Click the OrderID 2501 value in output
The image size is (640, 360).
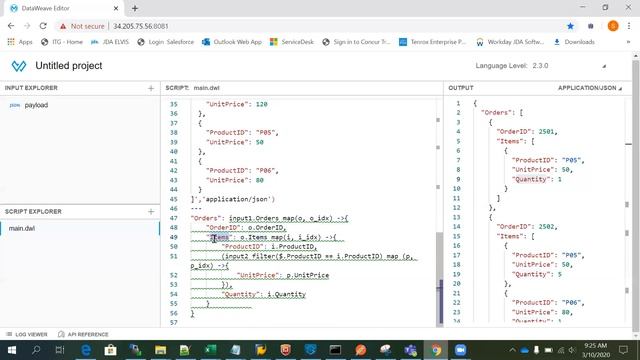(546, 132)
